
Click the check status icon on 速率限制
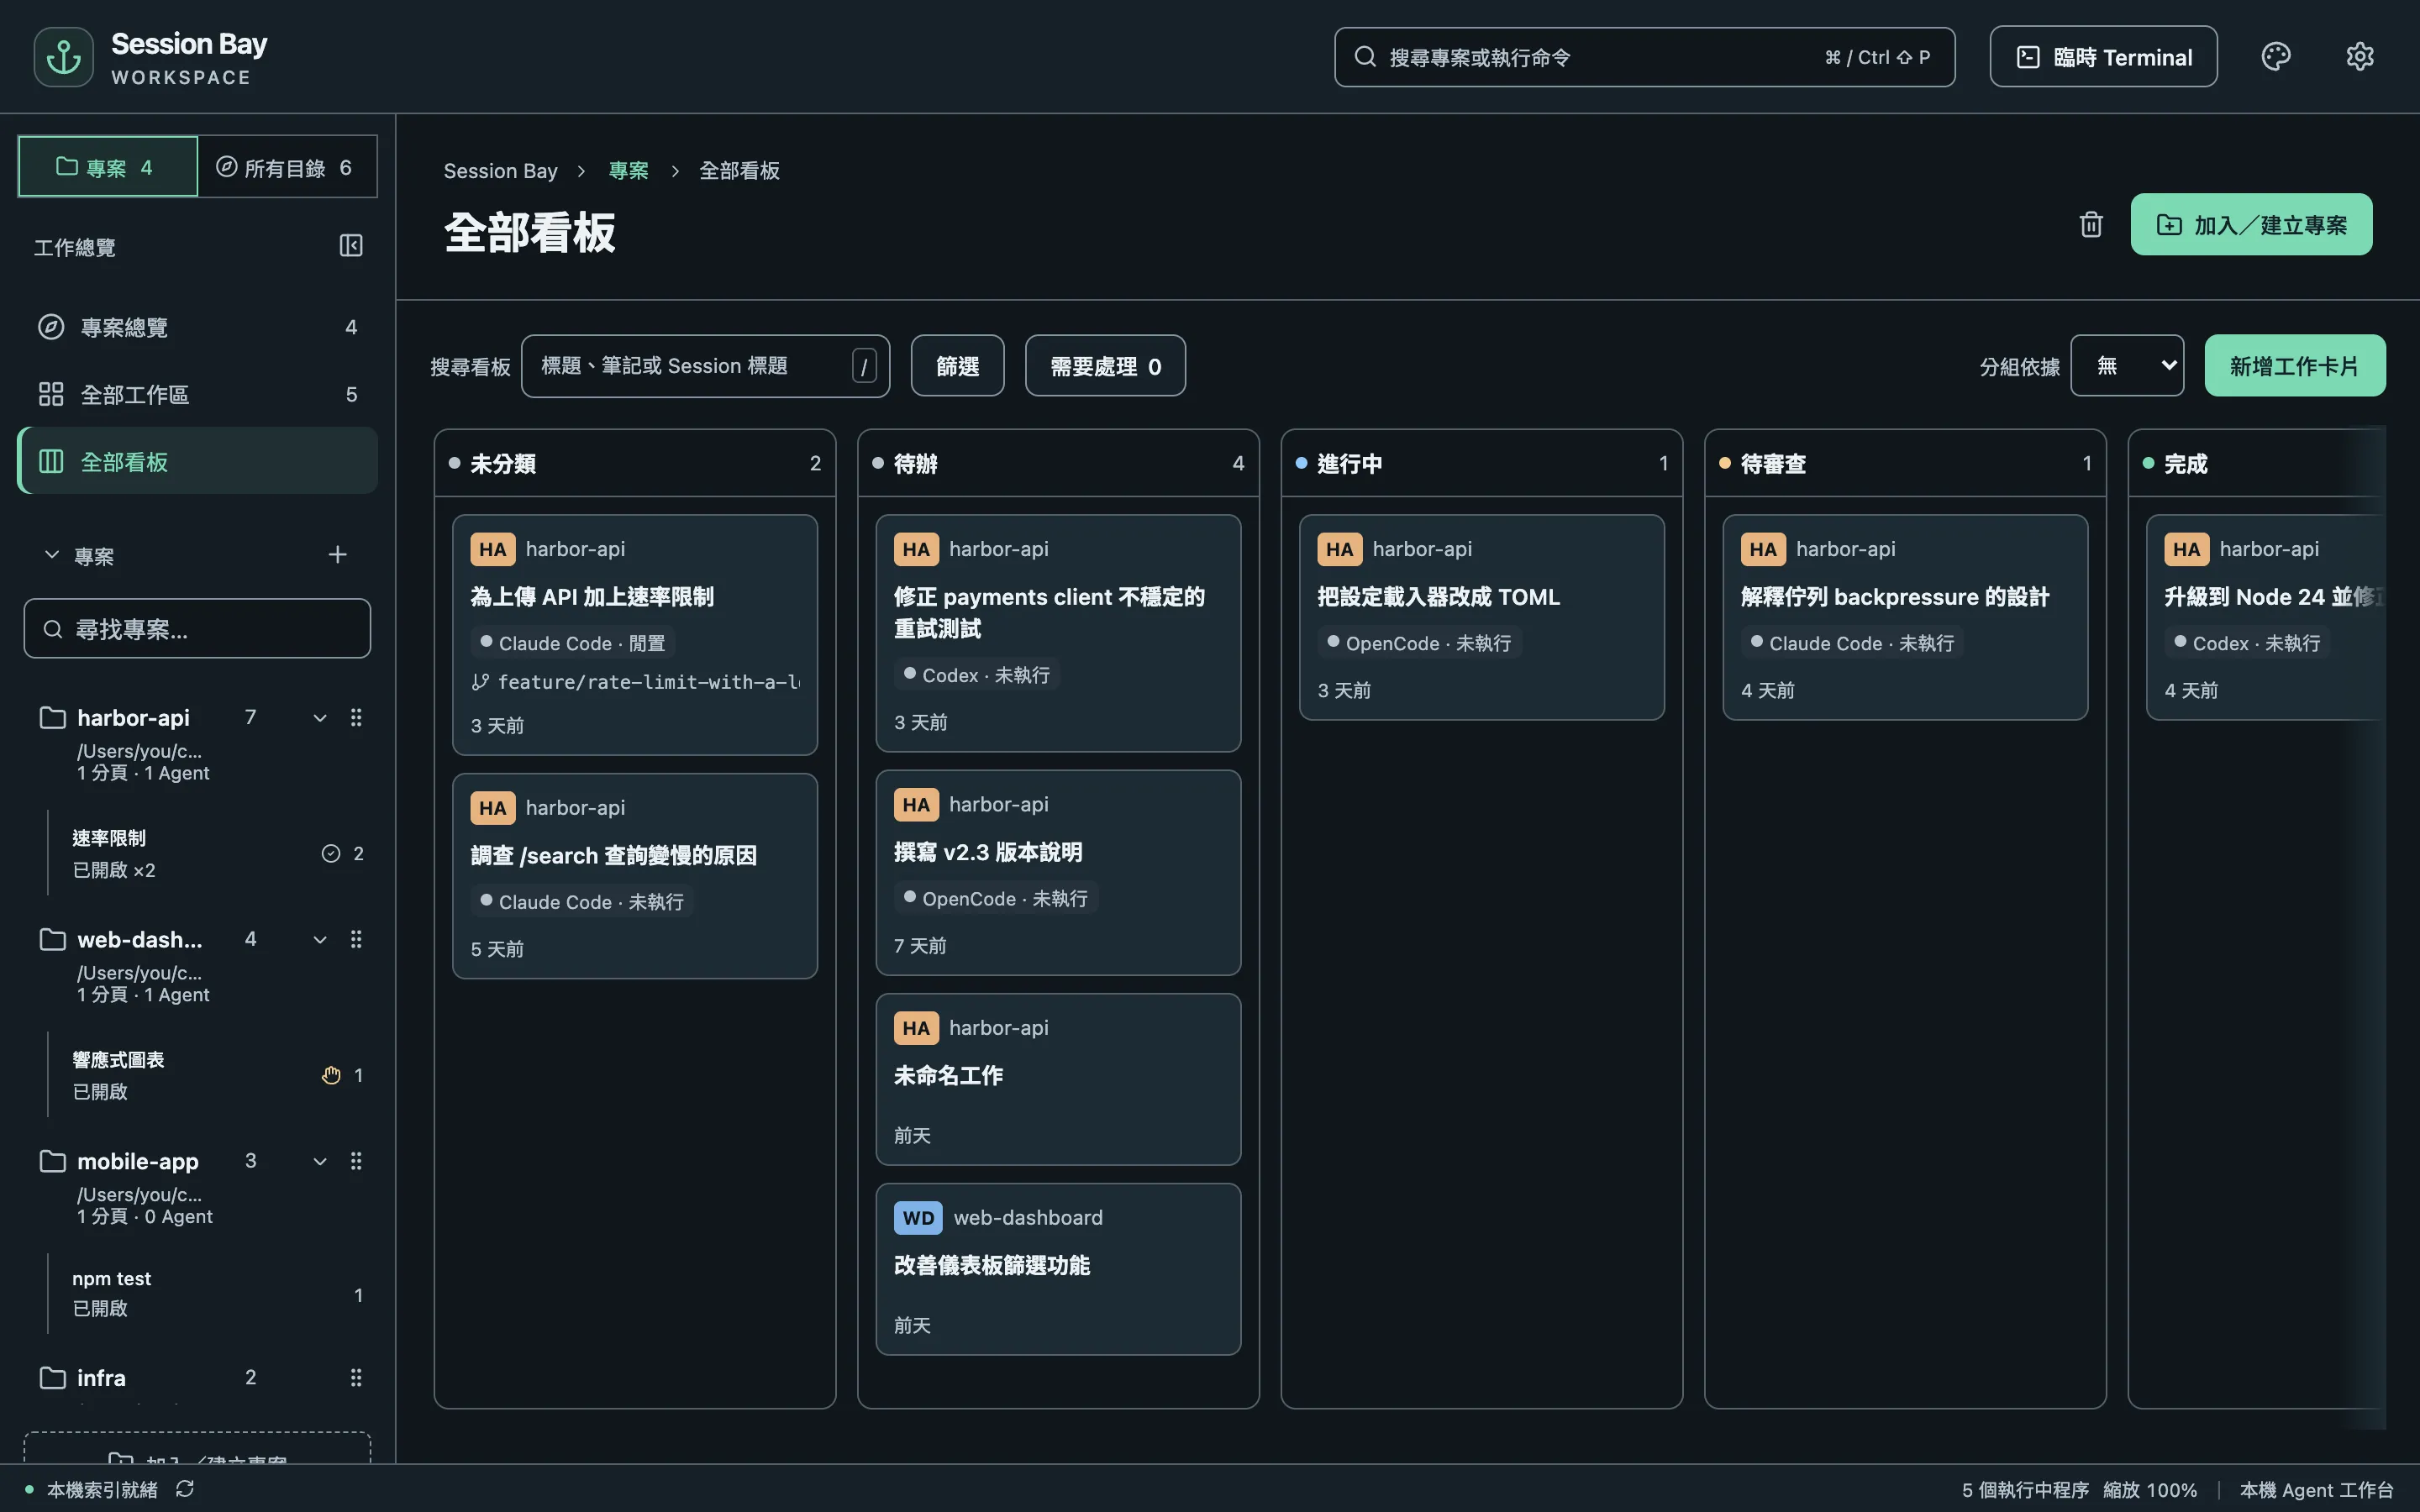click(331, 854)
